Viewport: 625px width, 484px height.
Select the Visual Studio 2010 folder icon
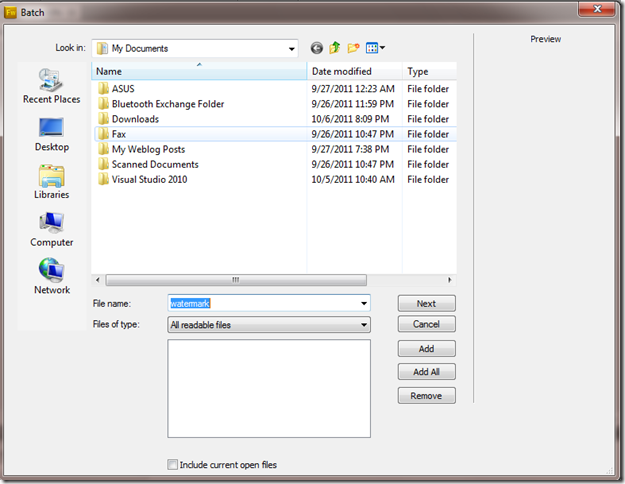coord(103,179)
